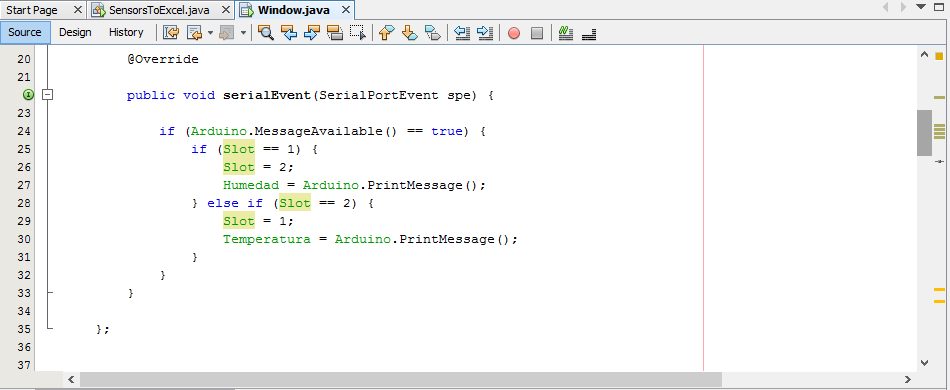
Task: Click the keyword true on line 24
Action: click(447, 131)
